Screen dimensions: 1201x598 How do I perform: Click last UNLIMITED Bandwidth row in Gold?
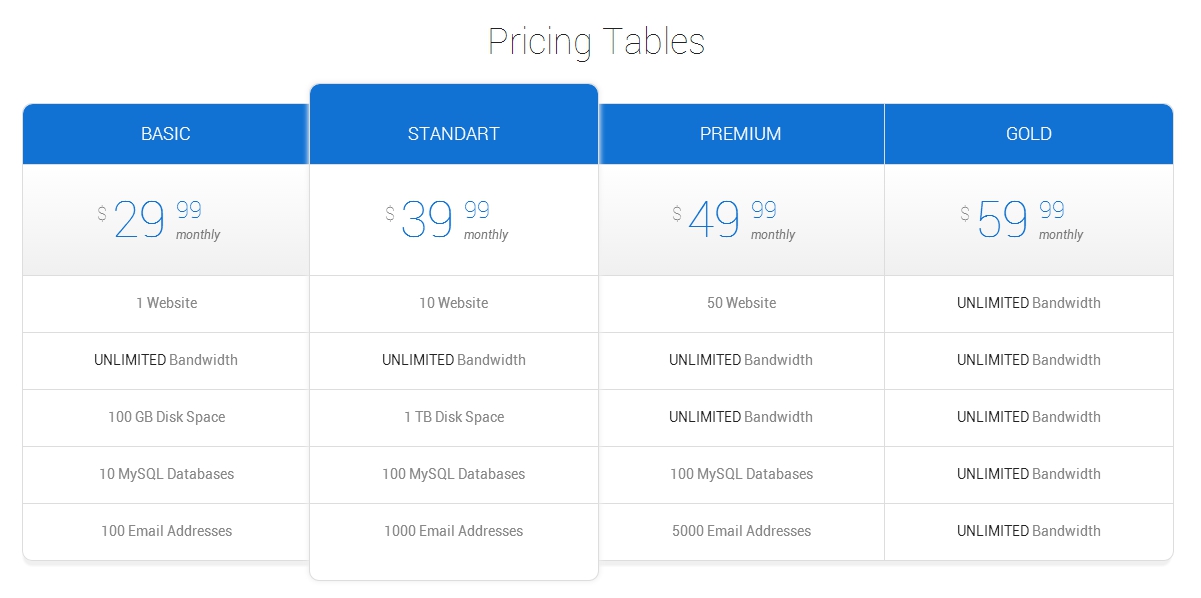(1029, 532)
